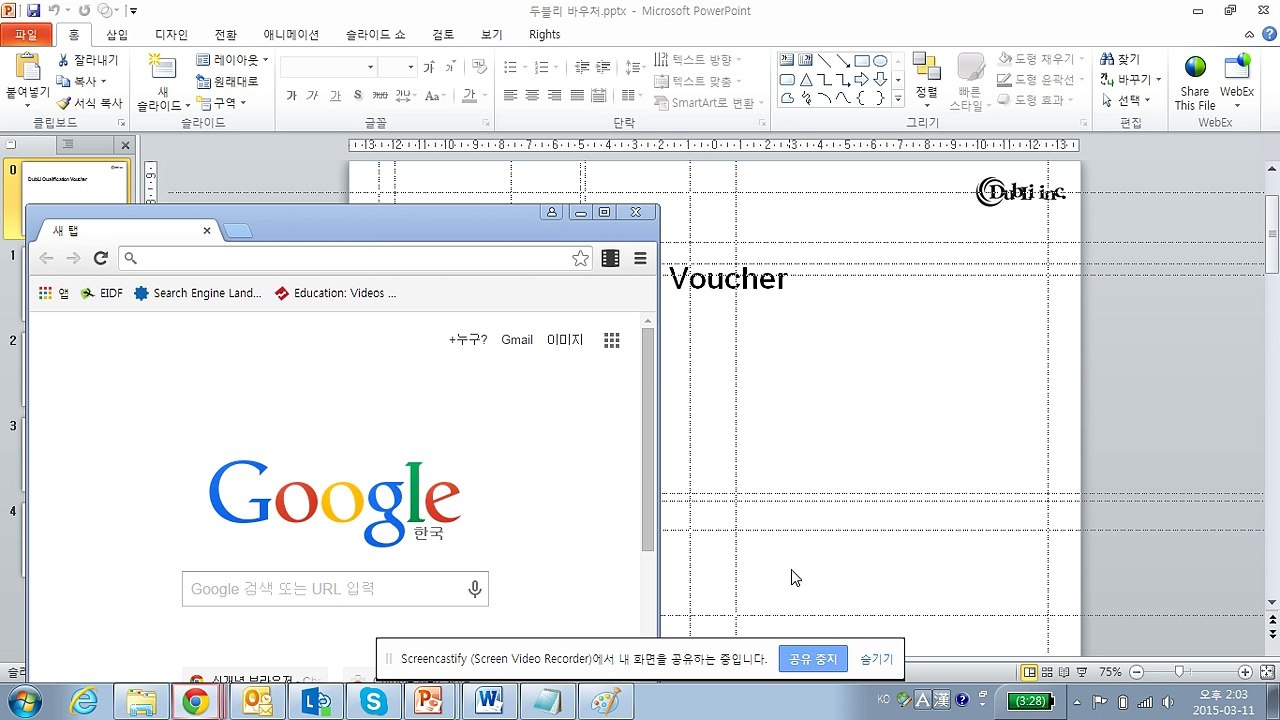Switch to the Rights tab

545,35
